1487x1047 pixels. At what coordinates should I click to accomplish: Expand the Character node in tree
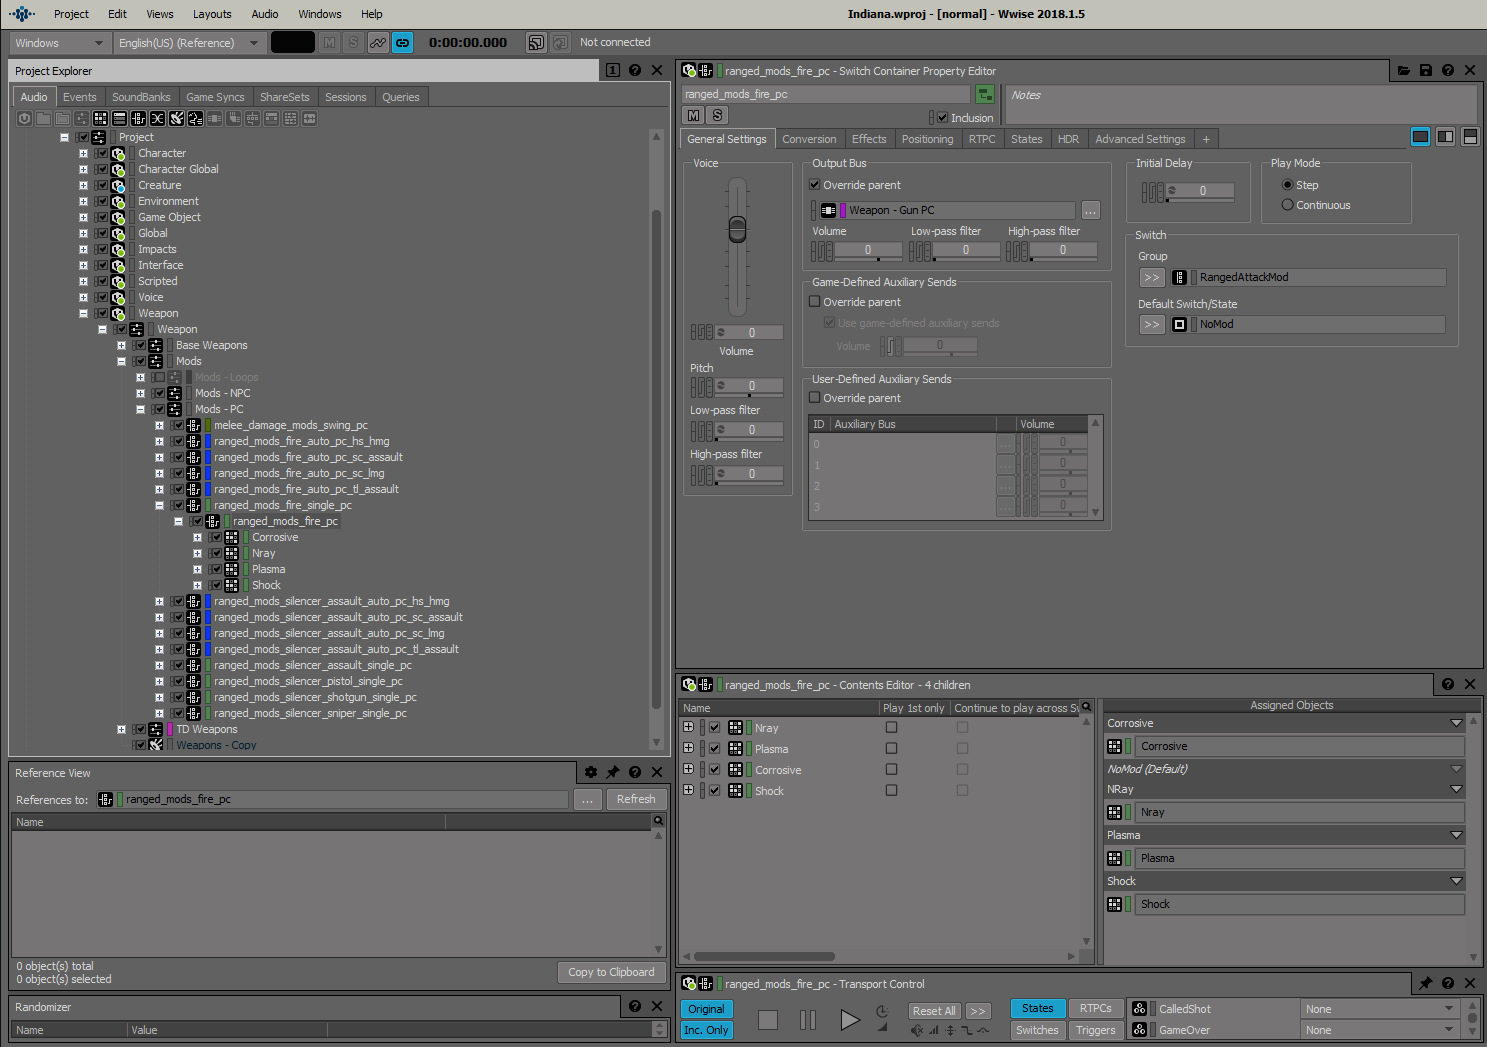(x=83, y=153)
